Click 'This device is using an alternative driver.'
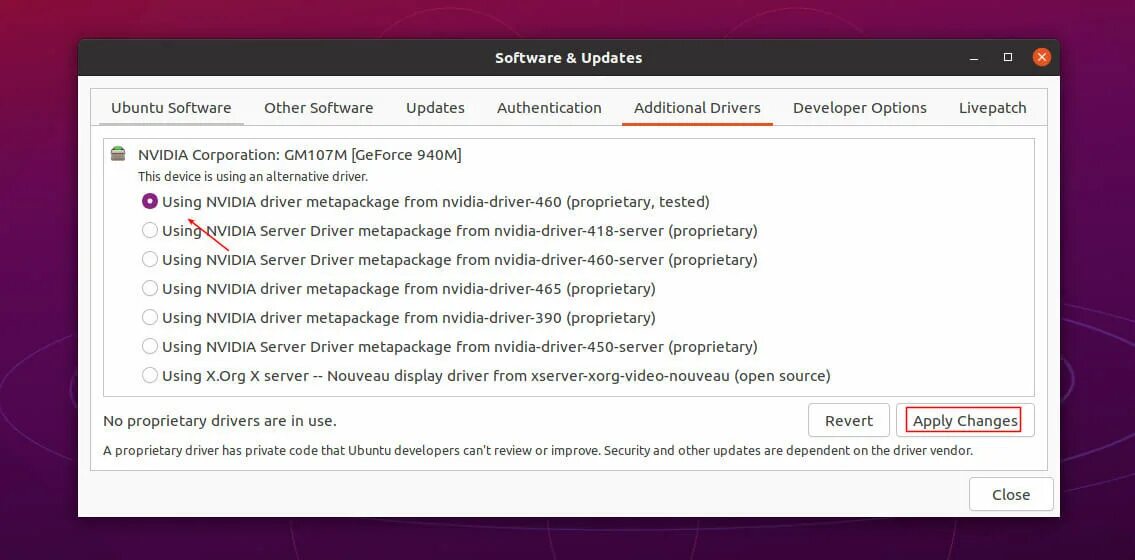The image size is (1135, 560). pyautogui.click(x=253, y=177)
